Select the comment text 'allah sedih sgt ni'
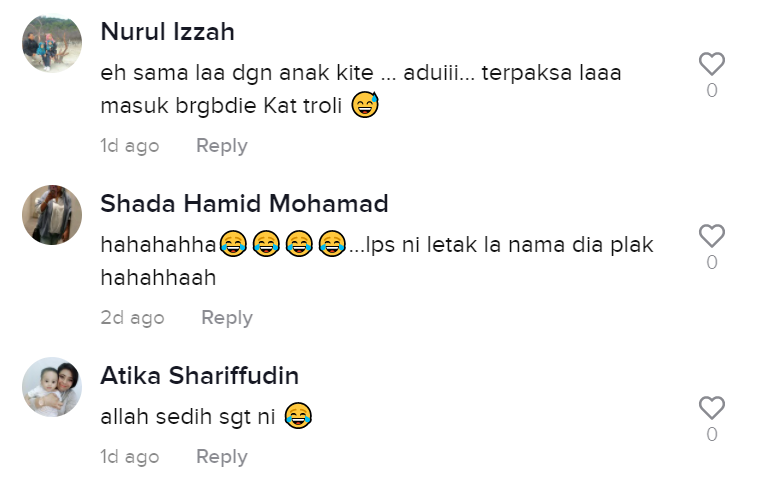Viewport: 763px width, 478px height. click(188, 417)
